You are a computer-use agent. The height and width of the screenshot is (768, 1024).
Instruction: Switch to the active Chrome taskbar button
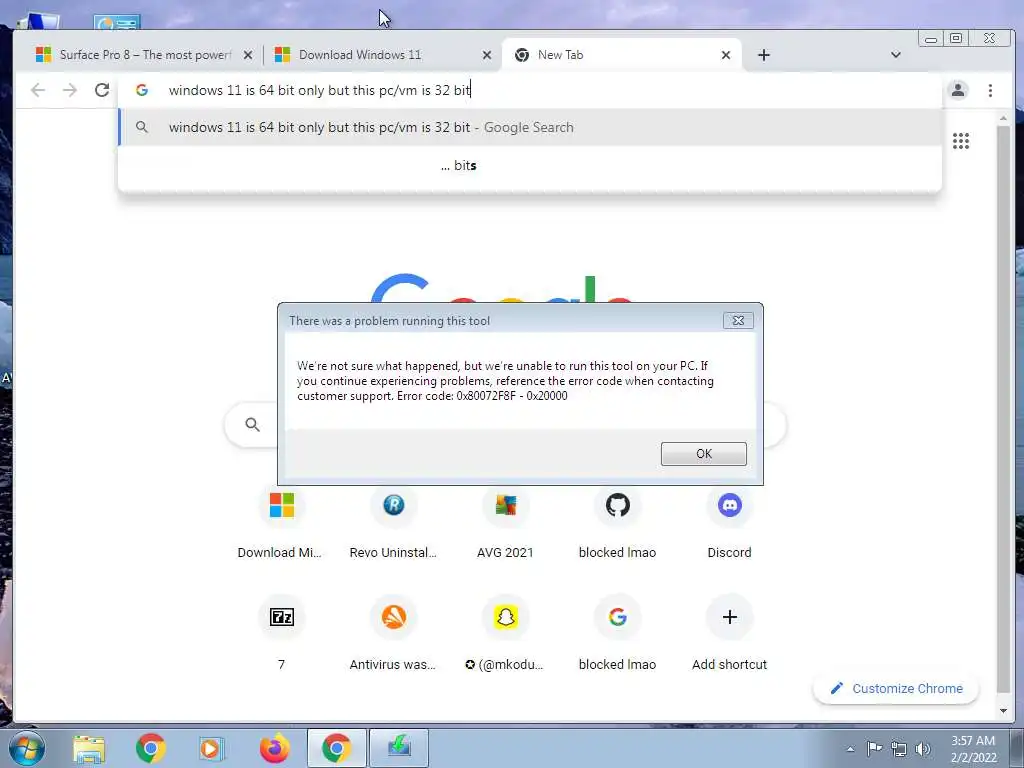(x=336, y=748)
